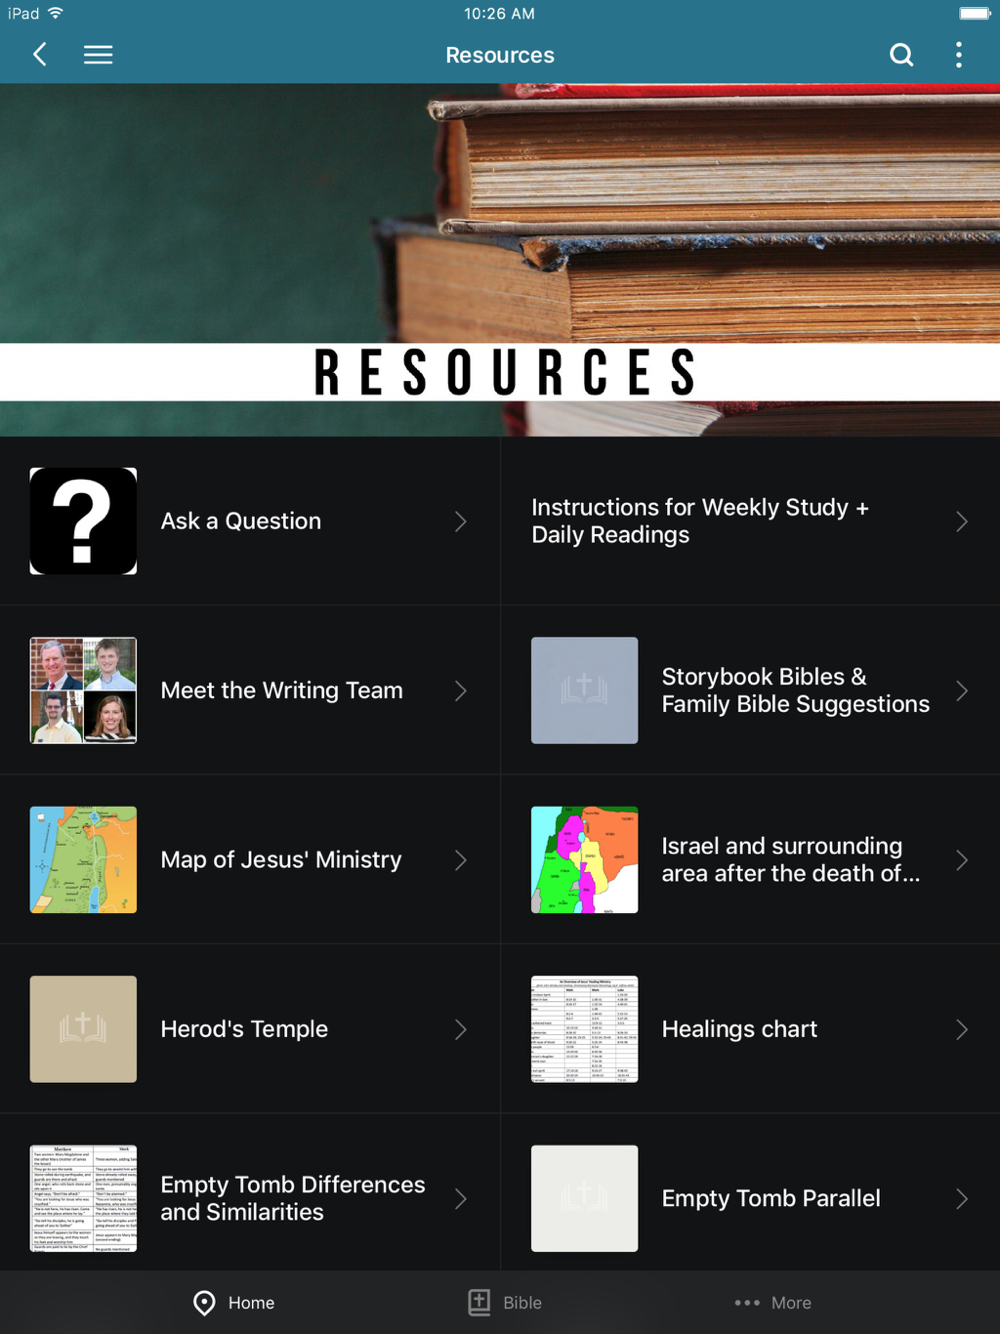This screenshot has height=1334, width=1000.
Task: Tap the back arrow icon
Action: pos(40,54)
